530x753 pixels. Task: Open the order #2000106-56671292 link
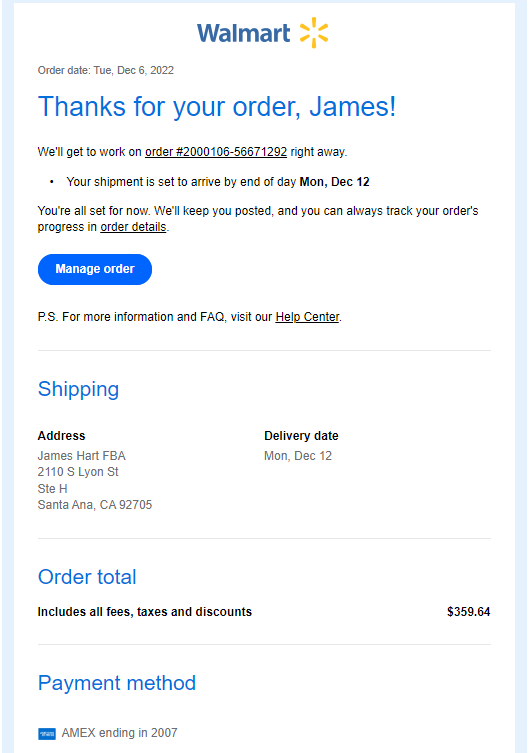(x=216, y=152)
